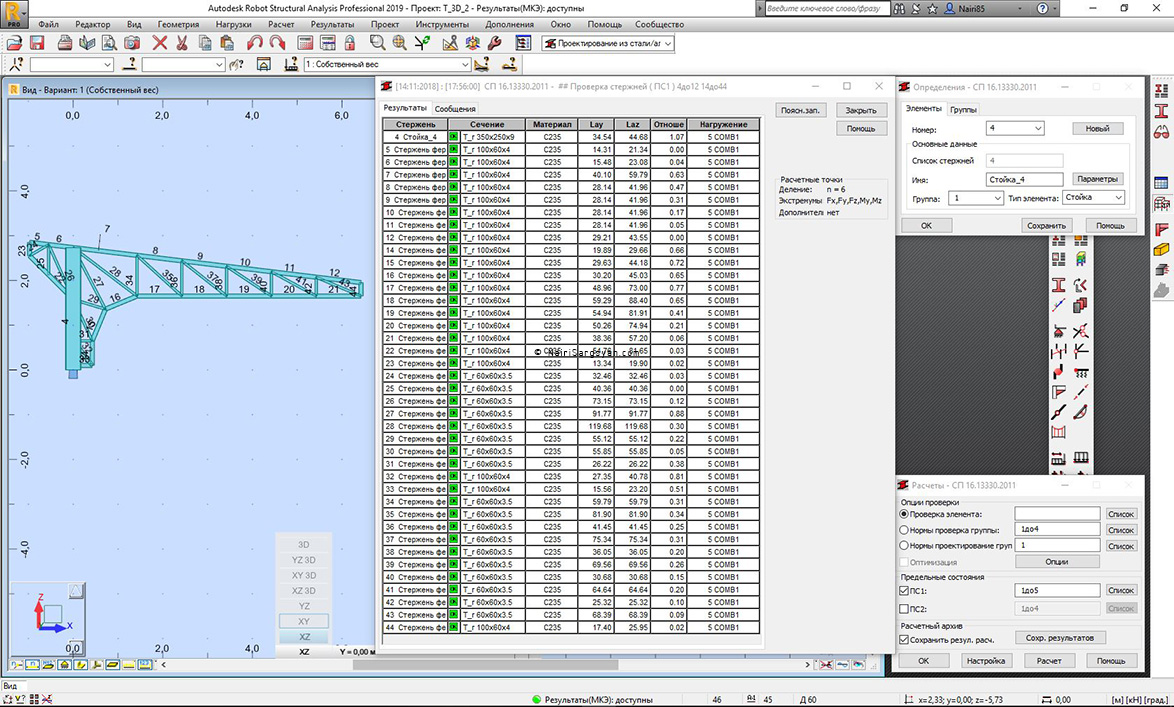Open the drawing triangle-and-compass tool icon
Image resolution: width=1174 pixels, height=707 pixels.
pyautogui.click(x=450, y=43)
